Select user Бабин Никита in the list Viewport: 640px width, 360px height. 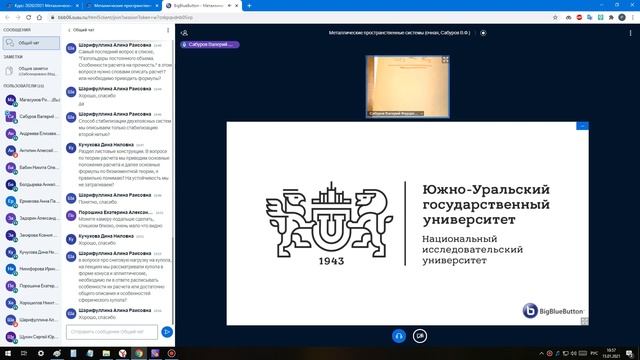(x=32, y=167)
